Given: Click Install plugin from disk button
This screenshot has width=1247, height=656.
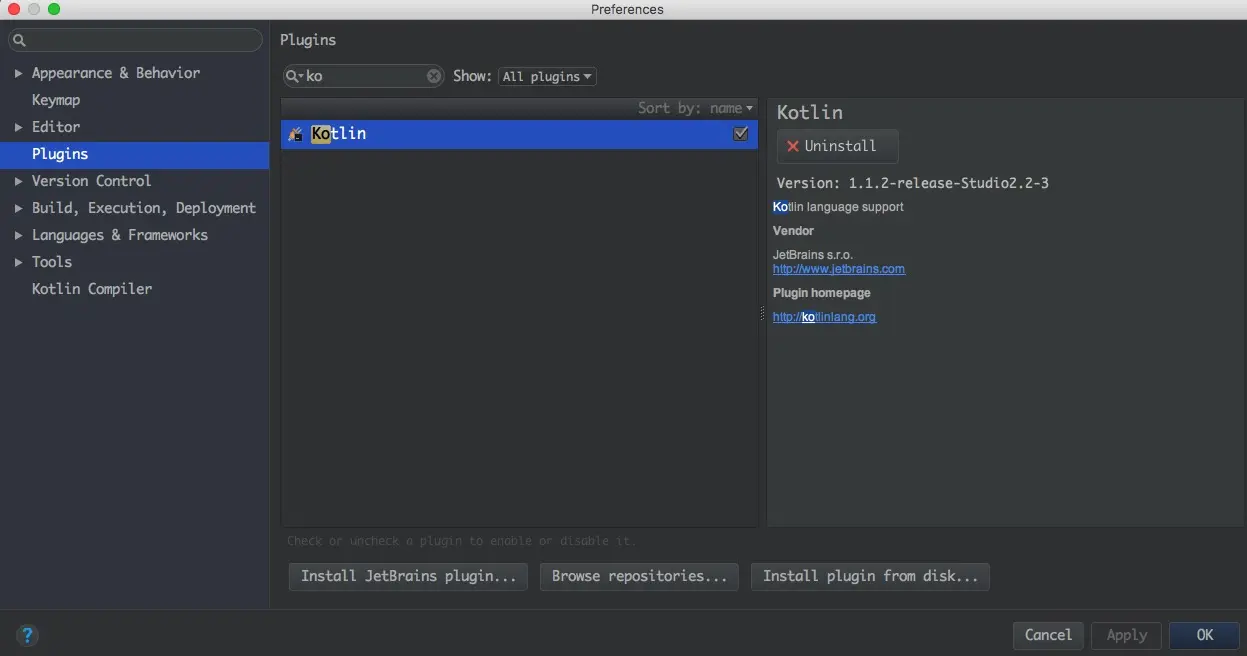Looking at the screenshot, I should coord(870,577).
